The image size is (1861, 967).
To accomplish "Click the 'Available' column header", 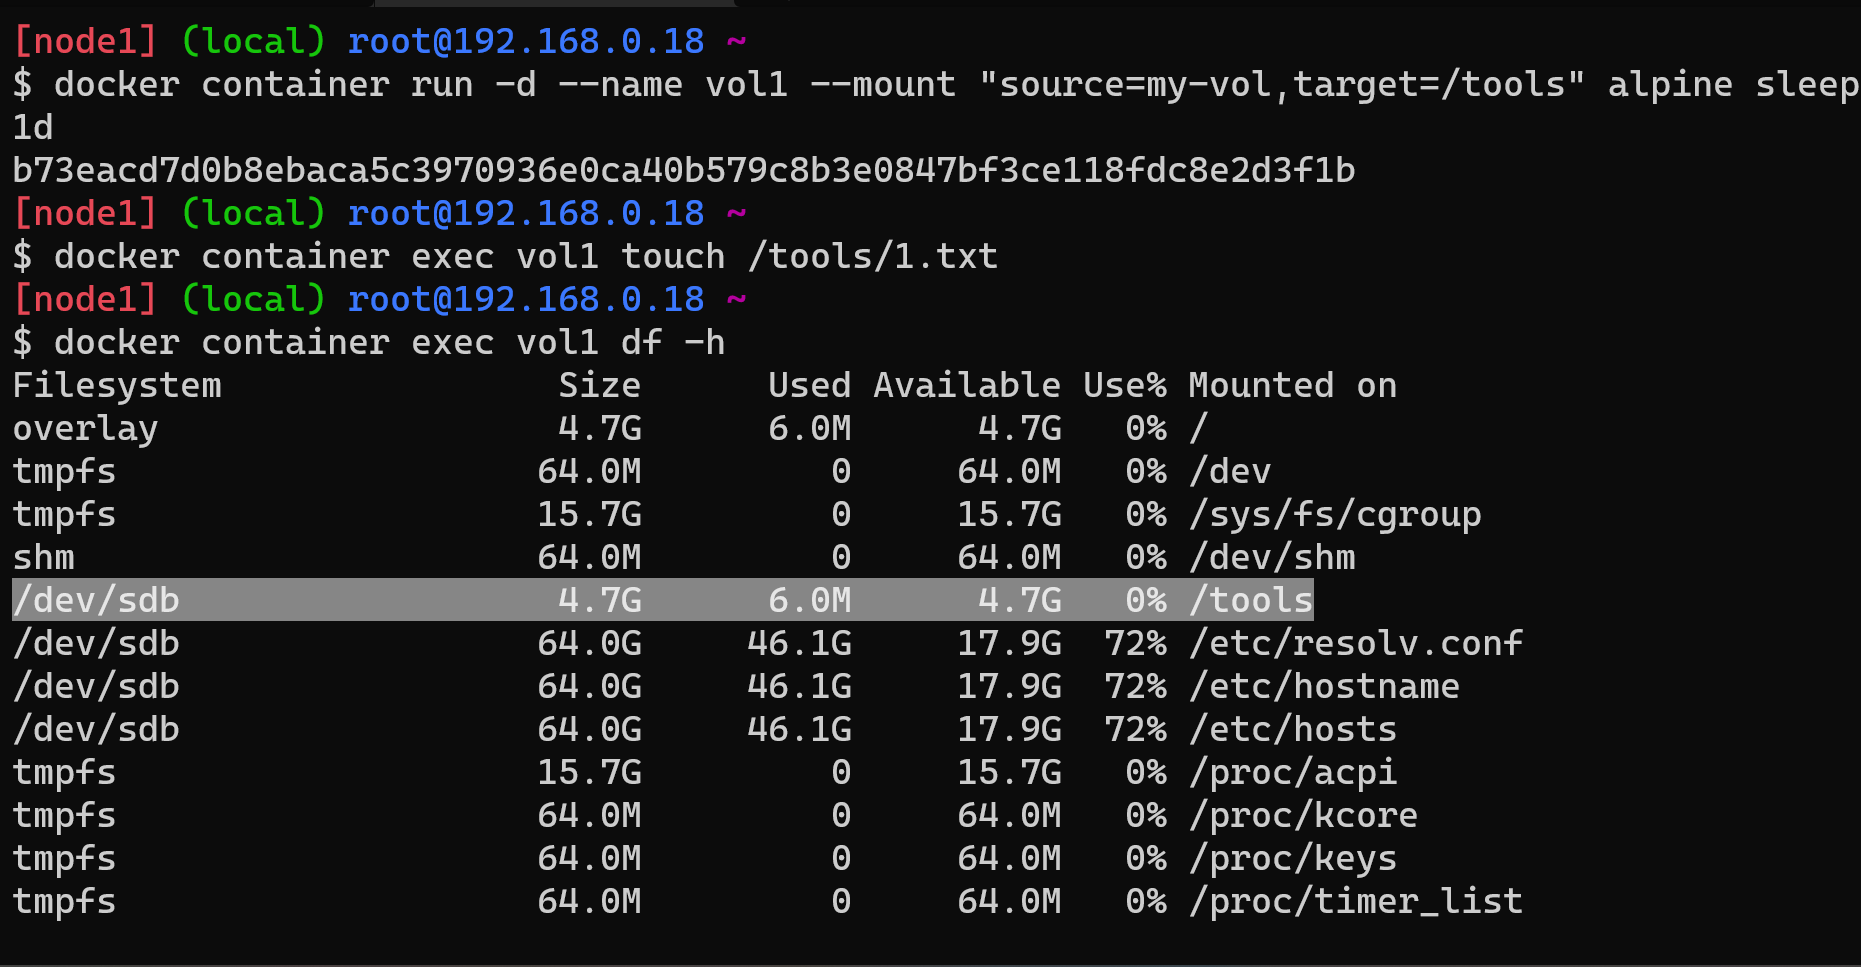I will (x=966, y=386).
